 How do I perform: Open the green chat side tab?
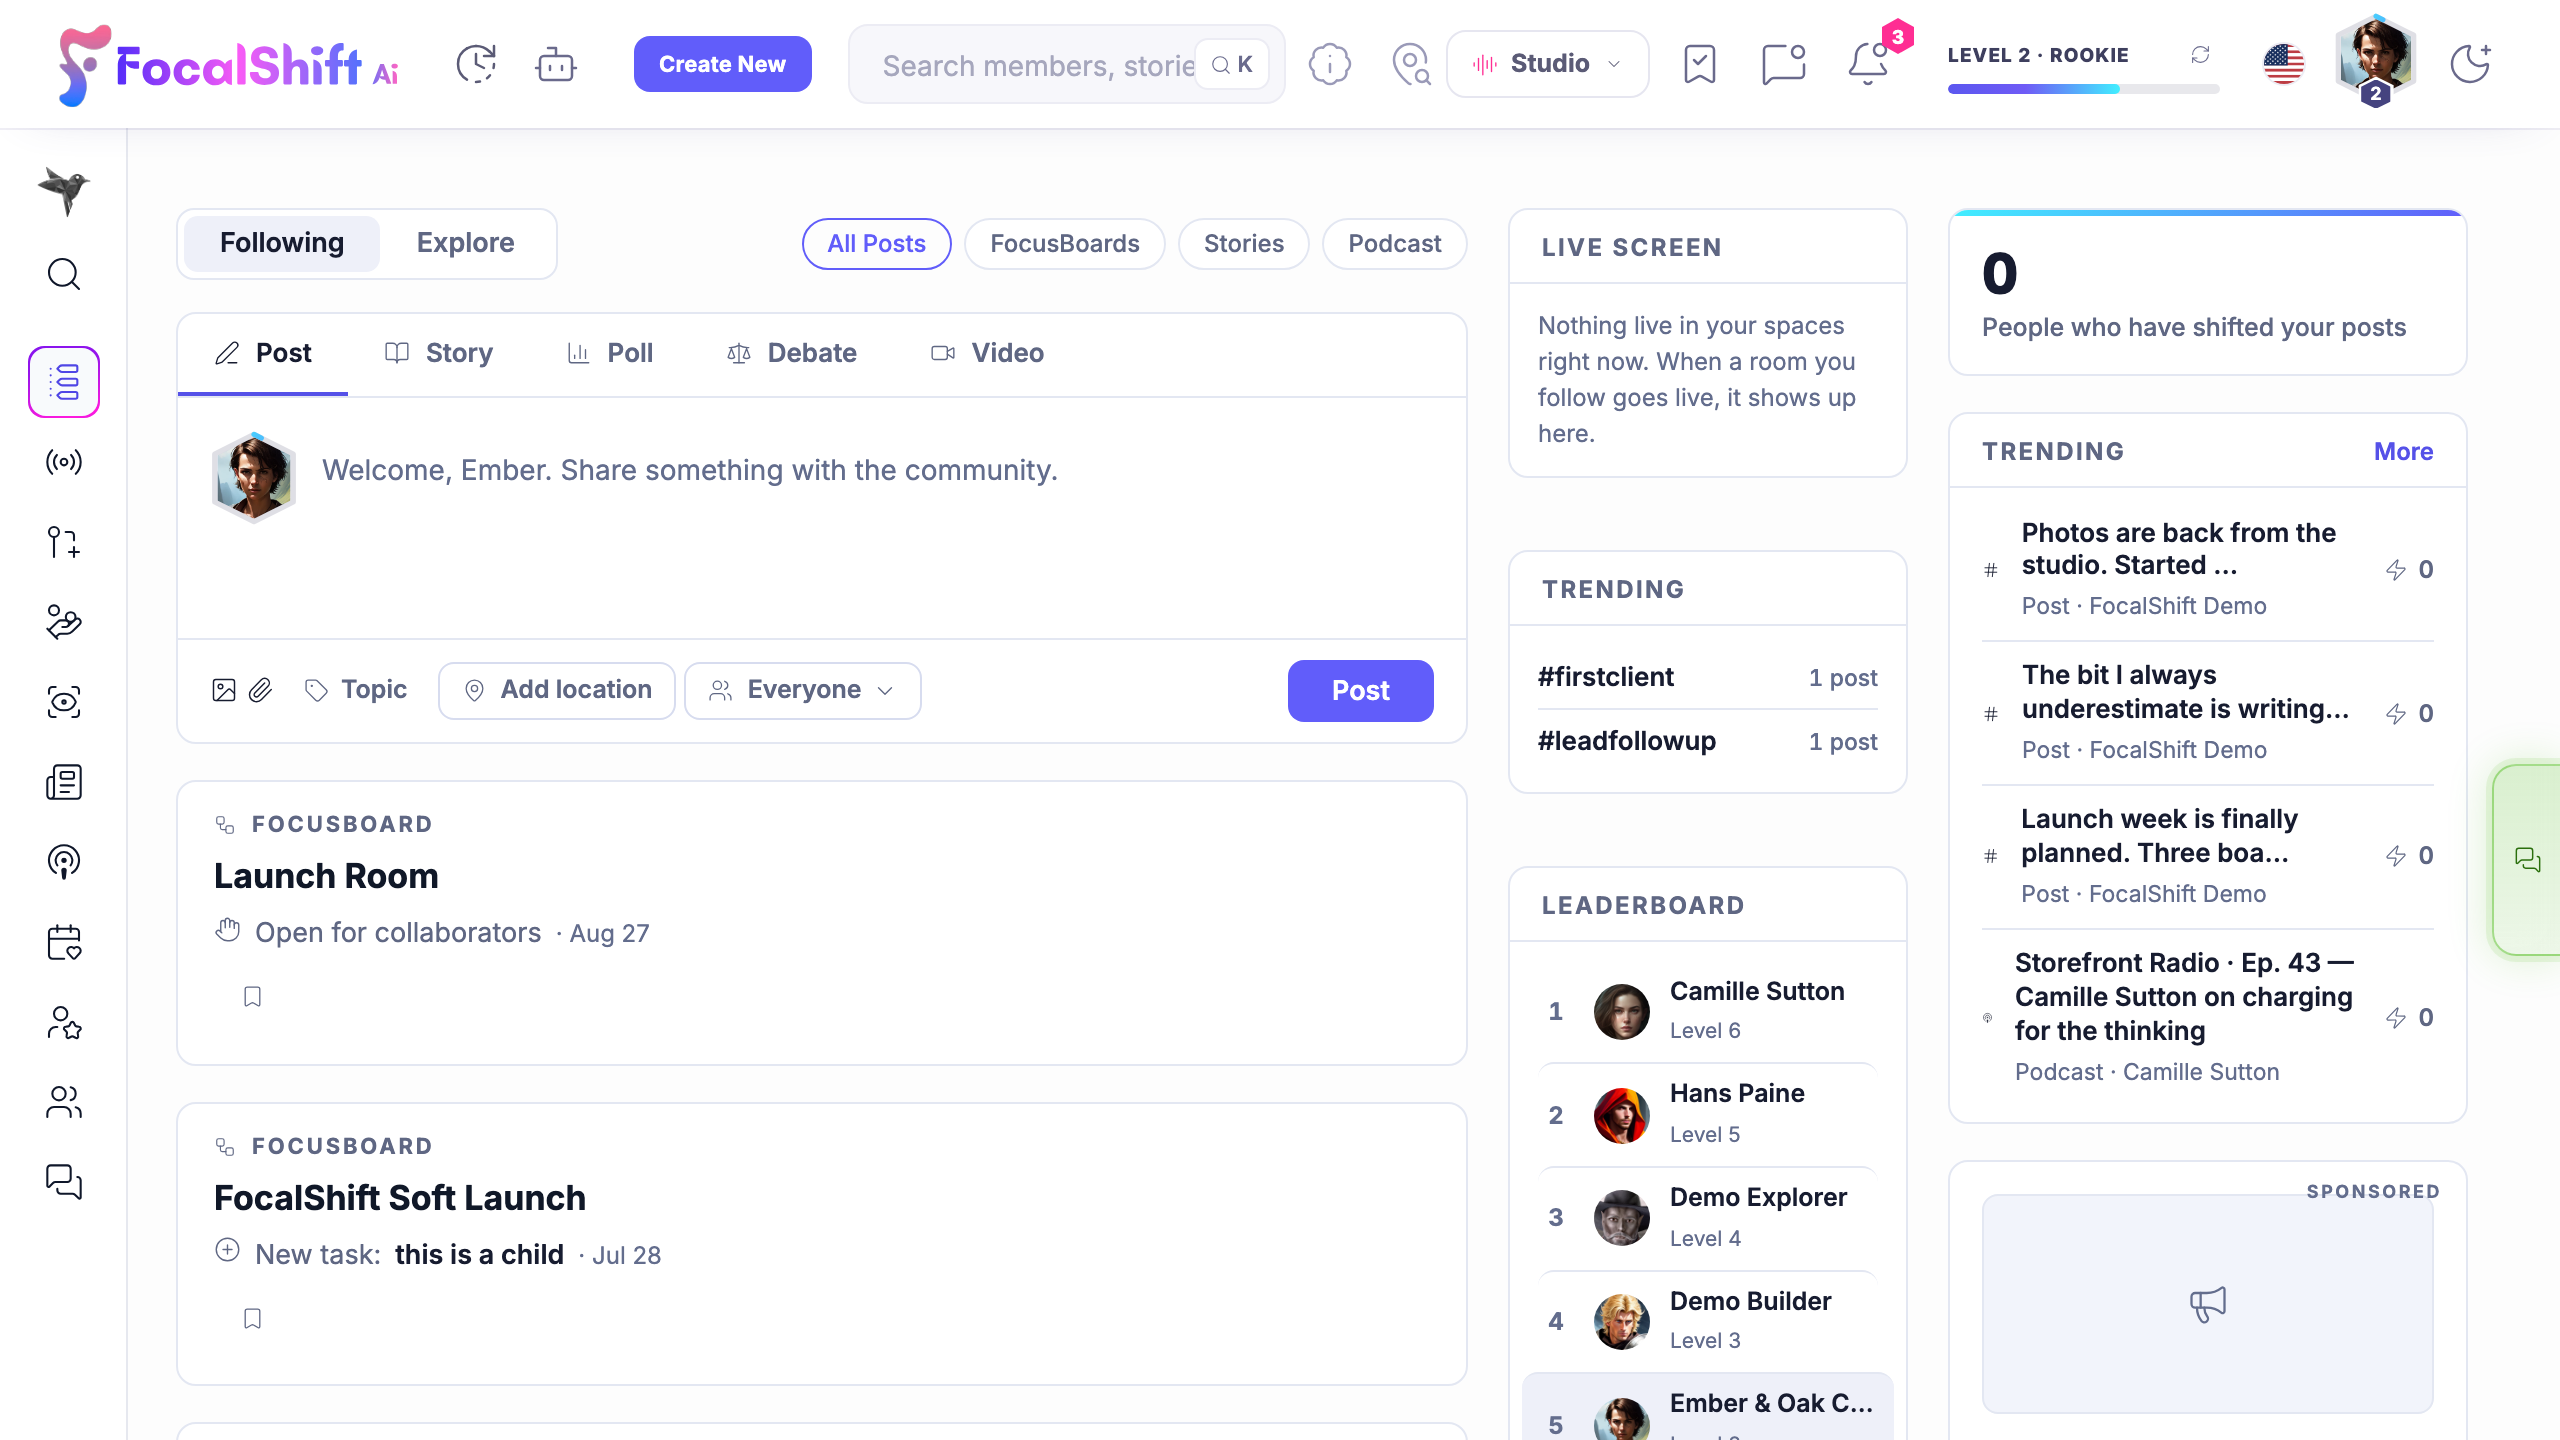(x=2526, y=860)
